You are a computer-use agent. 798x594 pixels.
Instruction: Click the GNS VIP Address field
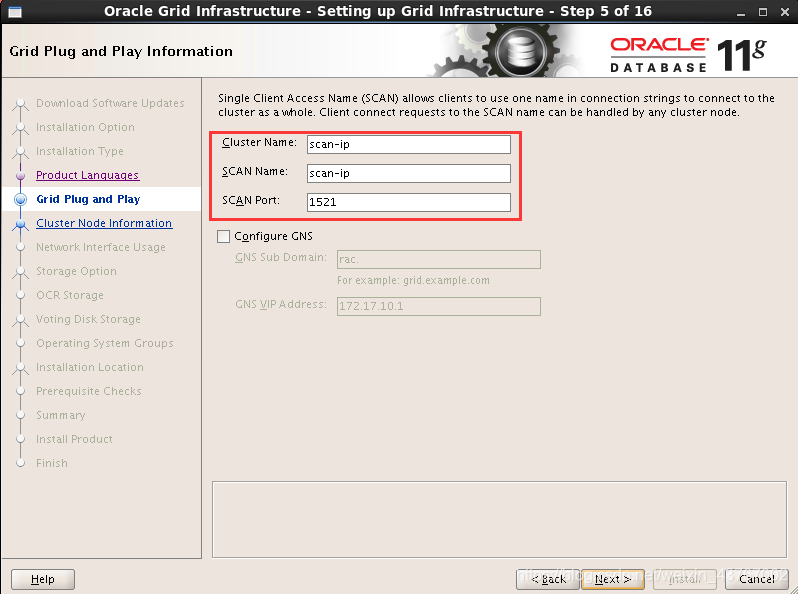coord(439,306)
